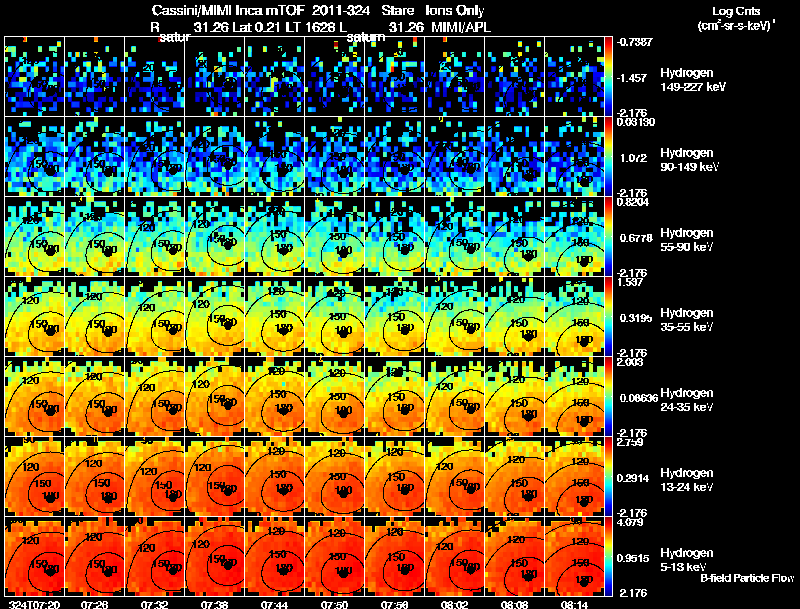Screen dimensions: 800x609
Task: Click the 0.2914 colorbar value
Action: 633,478
